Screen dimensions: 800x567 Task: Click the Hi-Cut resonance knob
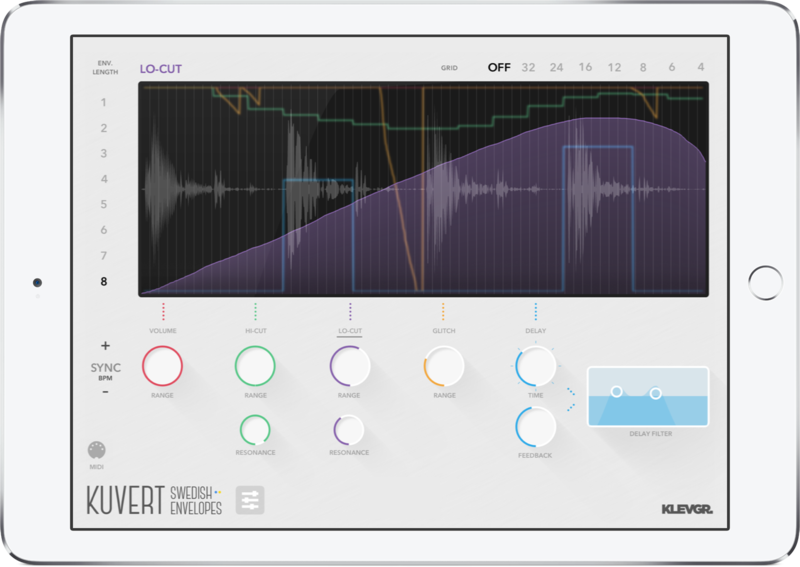pyautogui.click(x=255, y=429)
